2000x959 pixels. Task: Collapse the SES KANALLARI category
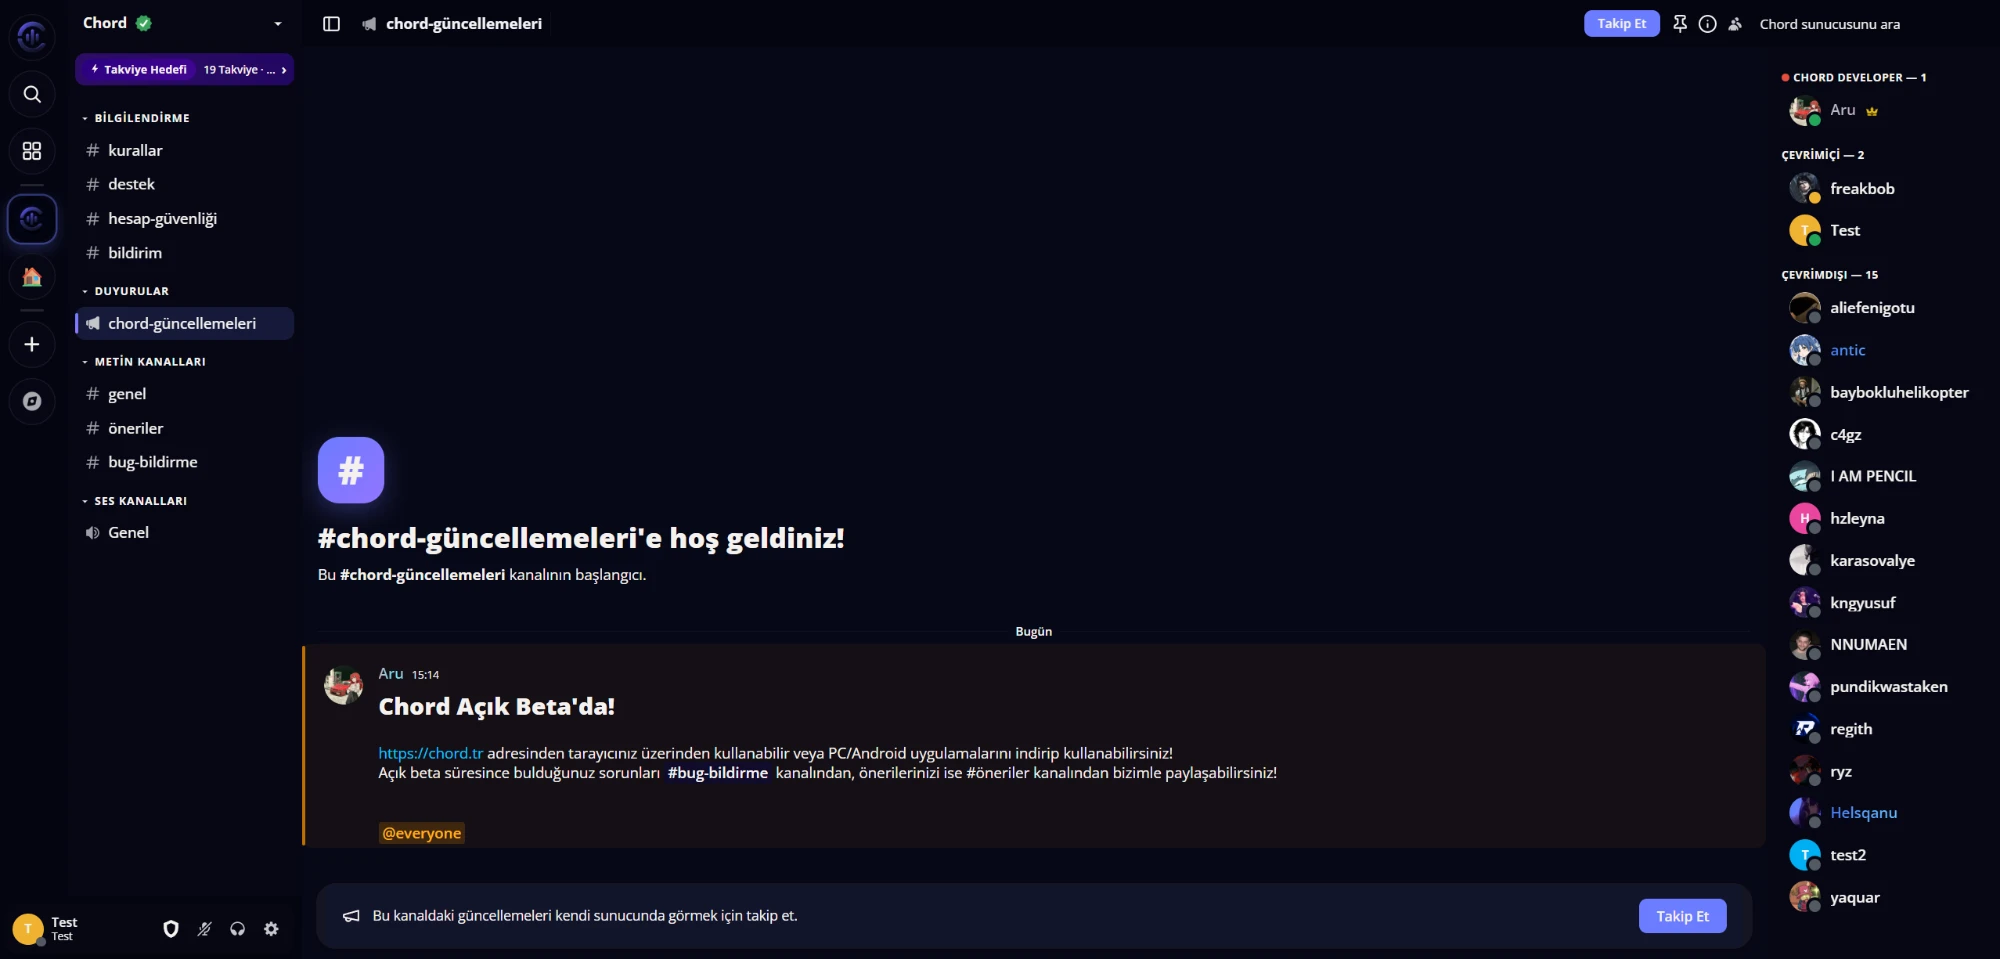click(x=135, y=501)
